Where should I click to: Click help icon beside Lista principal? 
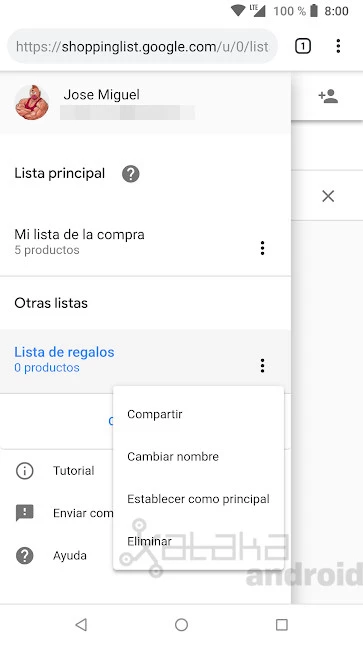click(131, 174)
